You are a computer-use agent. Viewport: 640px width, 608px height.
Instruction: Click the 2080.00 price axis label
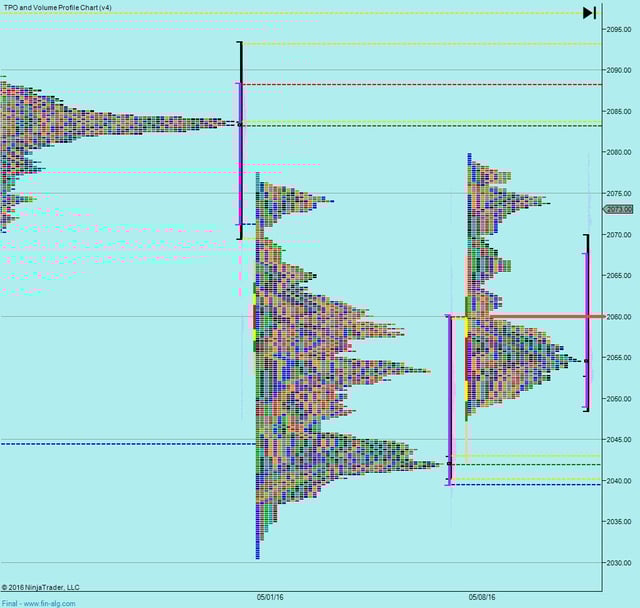point(620,152)
